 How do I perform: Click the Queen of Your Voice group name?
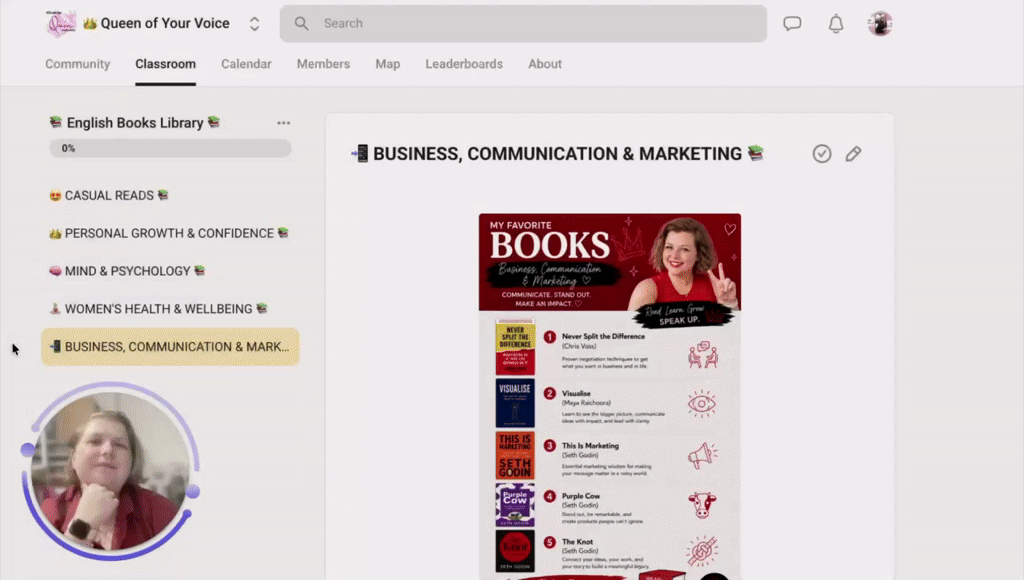pos(165,24)
